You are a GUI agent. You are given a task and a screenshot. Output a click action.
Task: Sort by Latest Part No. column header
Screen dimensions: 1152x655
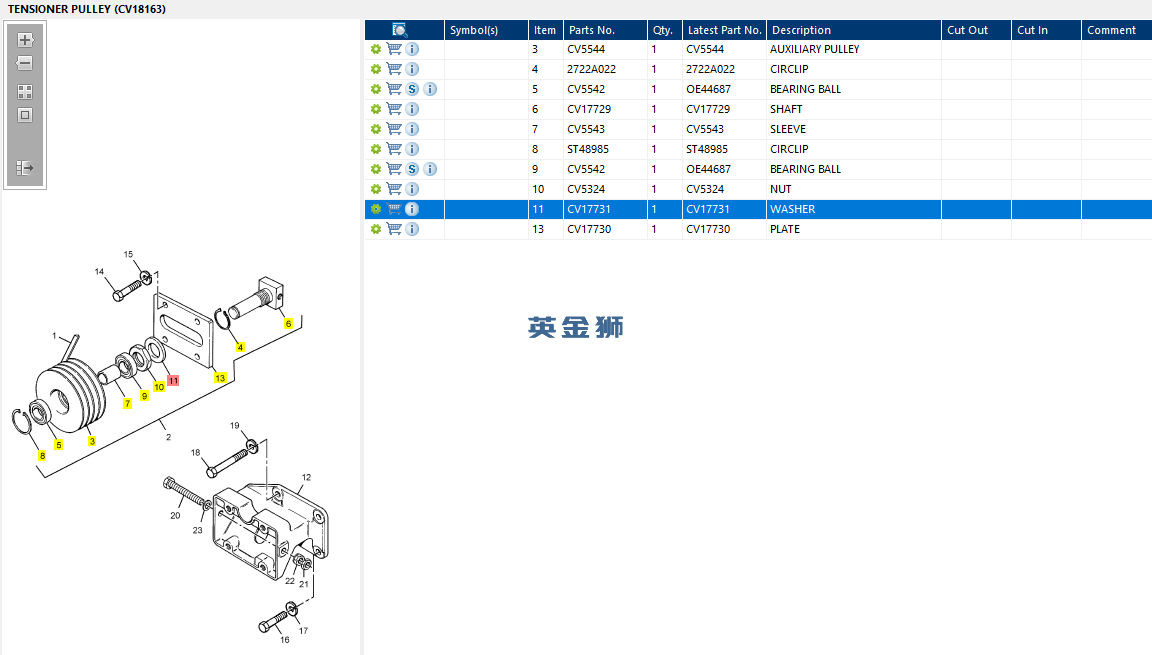click(724, 30)
